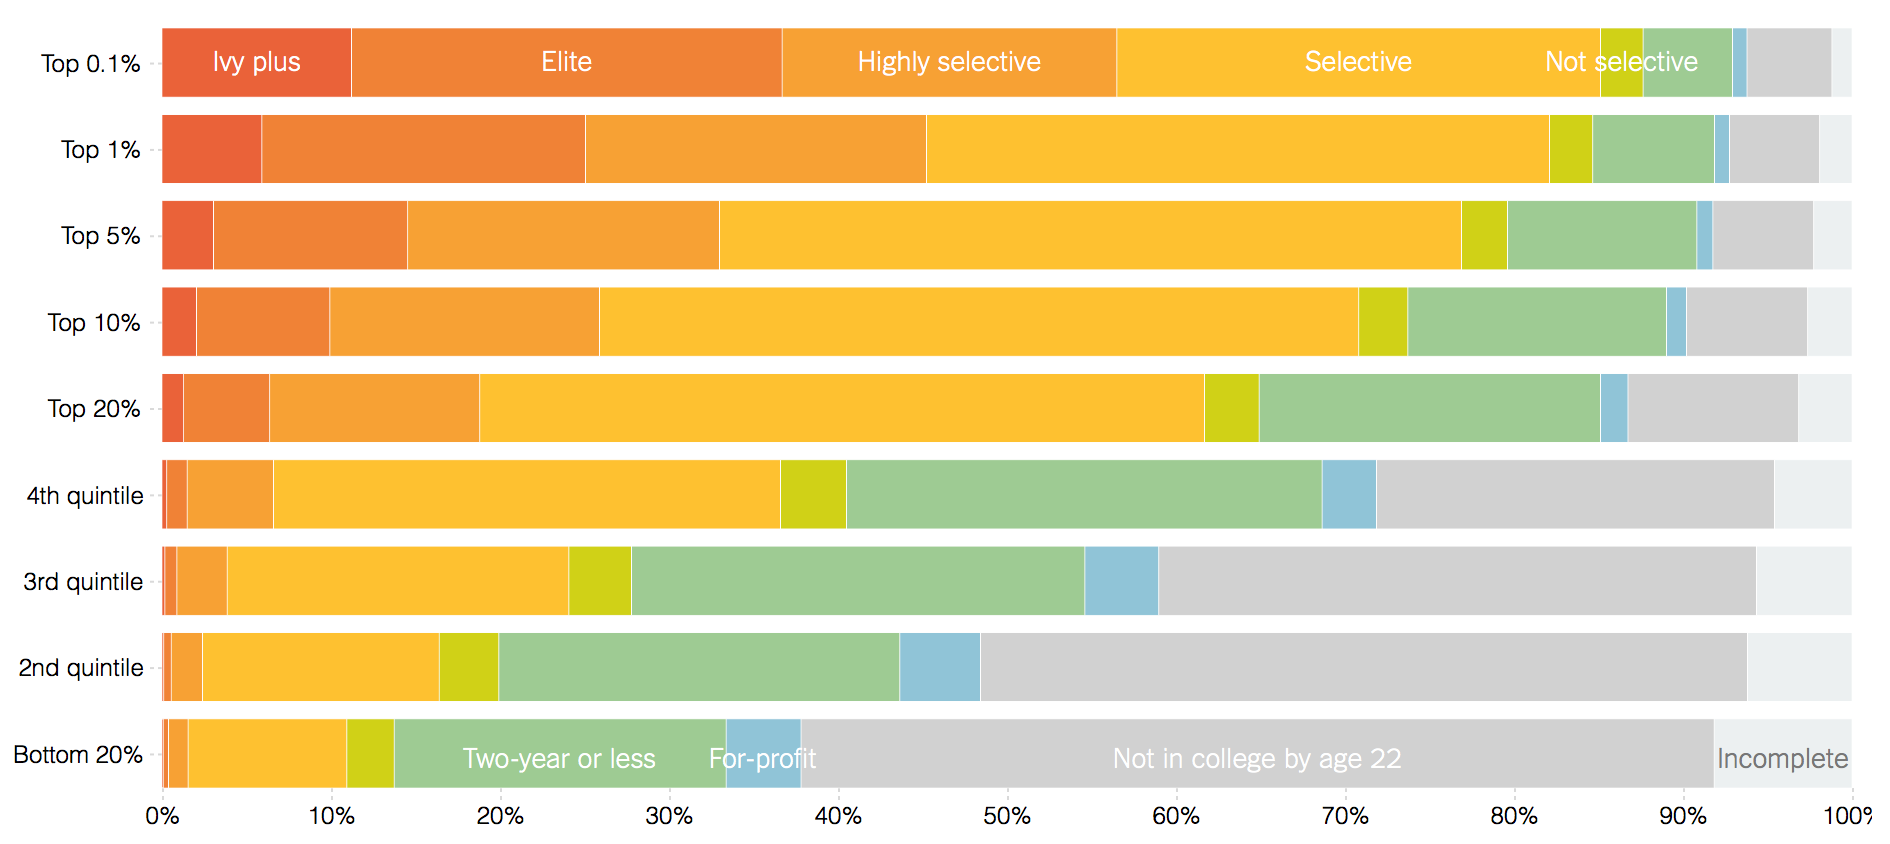Select the blue For-profit segment in the Bottom 20% bar
Viewport: 1890px width, 844px height.
click(763, 754)
